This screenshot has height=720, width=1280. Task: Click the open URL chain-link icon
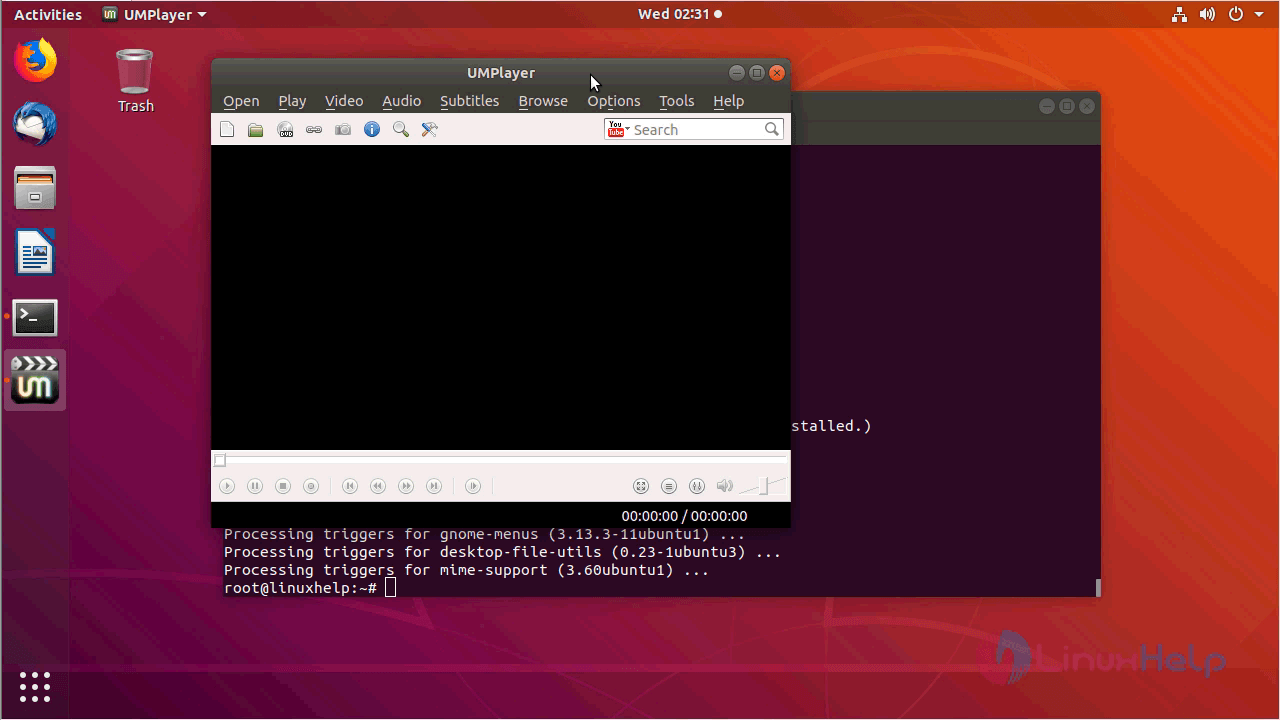point(314,130)
